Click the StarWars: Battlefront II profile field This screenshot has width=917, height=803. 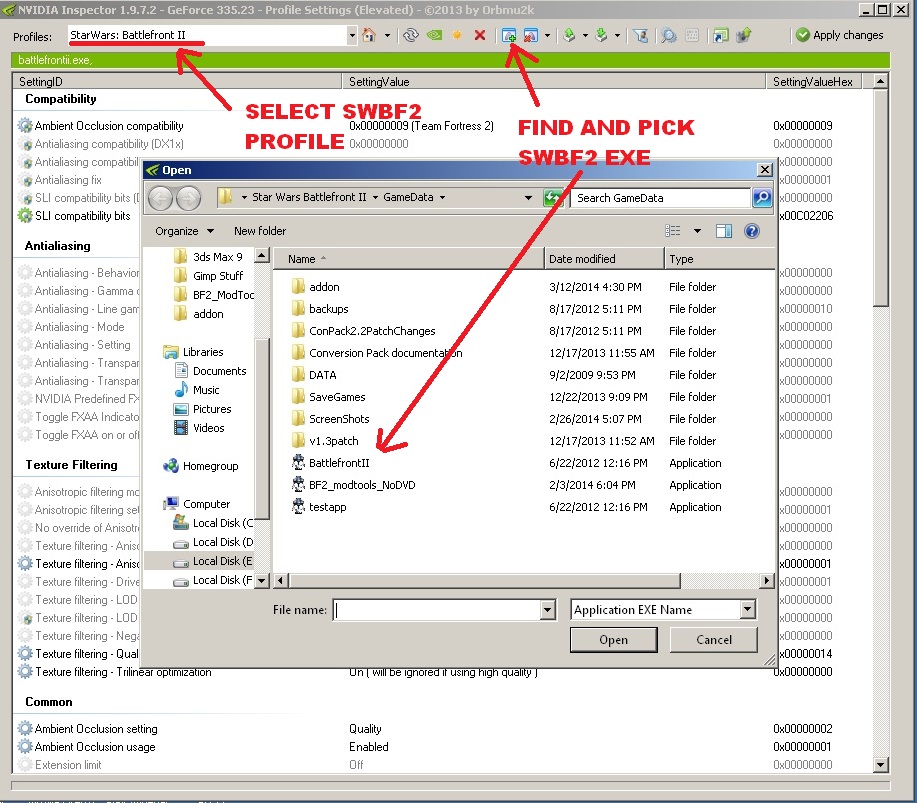point(207,35)
